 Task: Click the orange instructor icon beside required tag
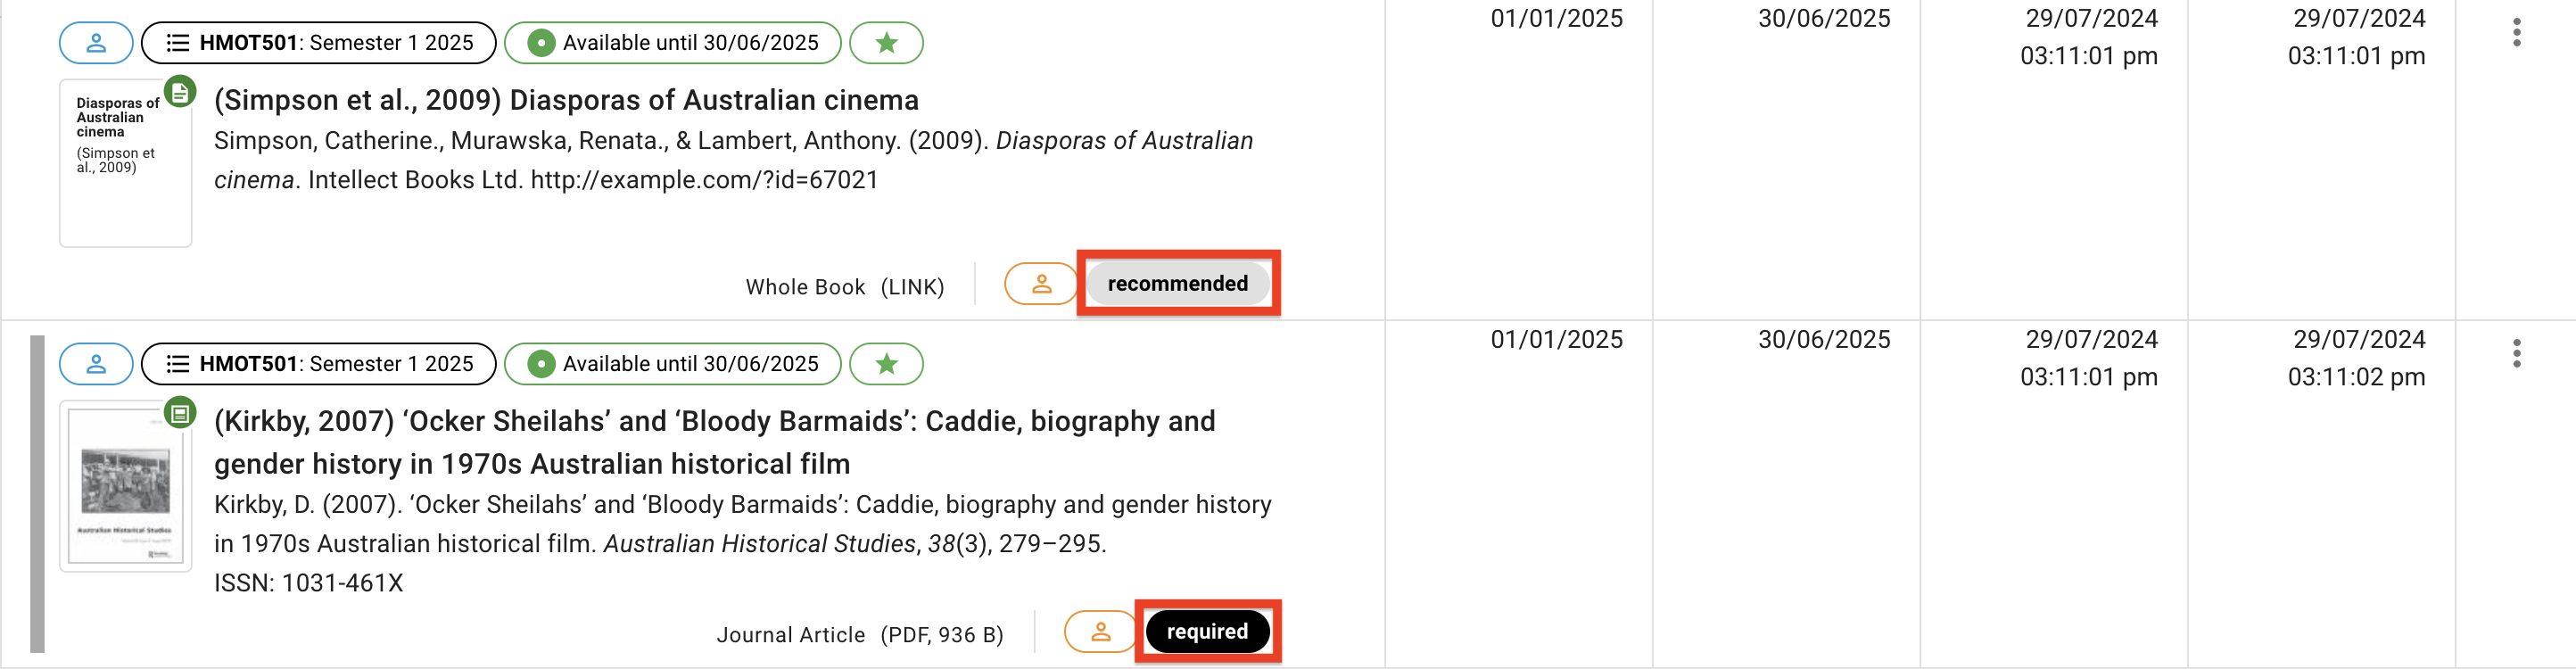pos(1099,631)
